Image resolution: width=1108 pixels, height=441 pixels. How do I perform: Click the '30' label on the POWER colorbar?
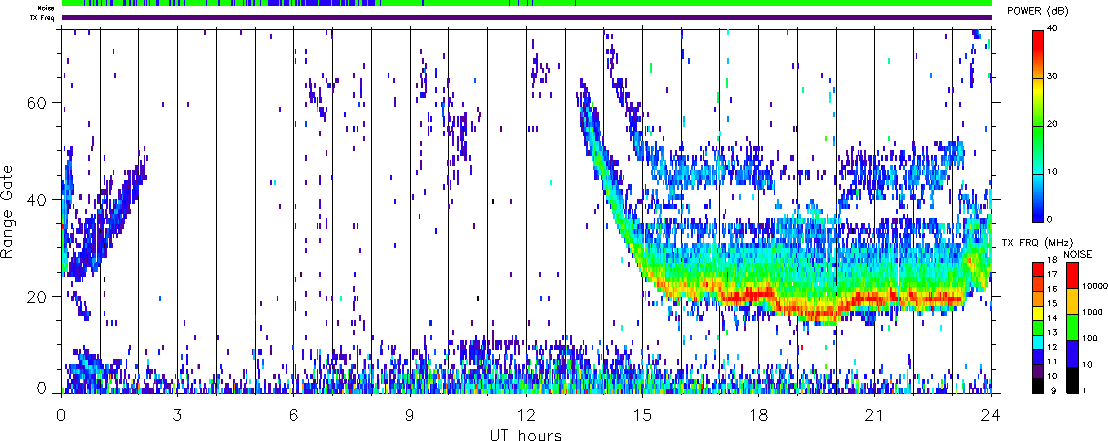[1054, 78]
